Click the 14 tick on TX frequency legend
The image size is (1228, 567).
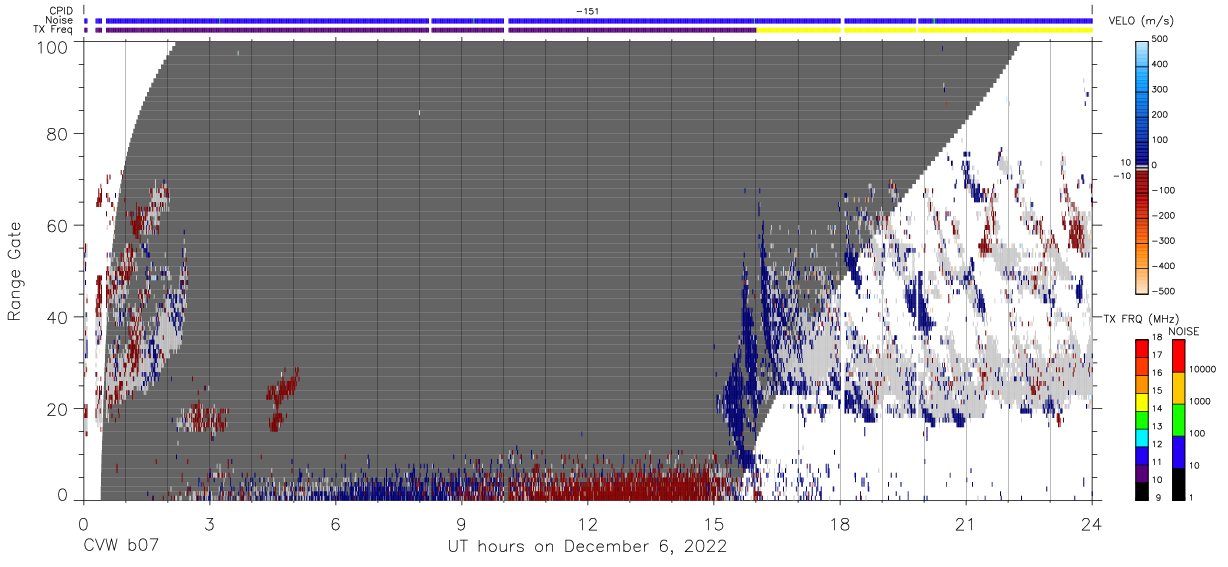[1156, 409]
